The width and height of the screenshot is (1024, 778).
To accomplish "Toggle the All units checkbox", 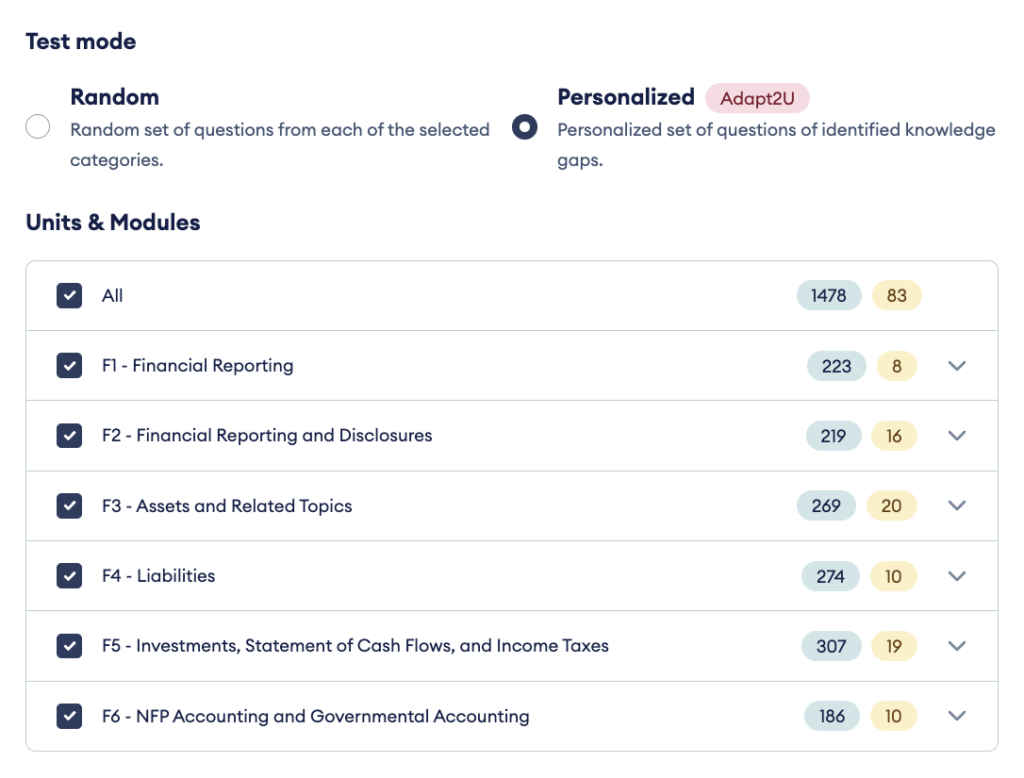I will pyautogui.click(x=69, y=296).
